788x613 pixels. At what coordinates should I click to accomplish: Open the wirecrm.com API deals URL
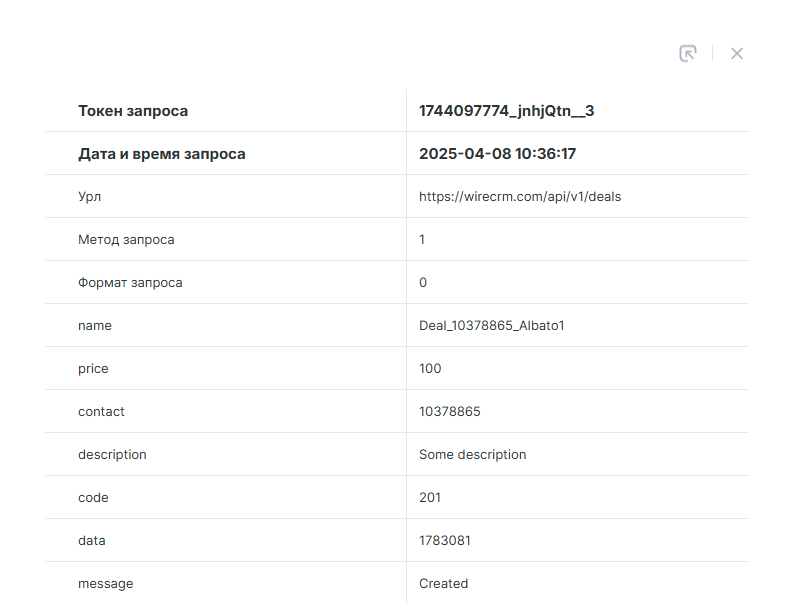[x=519, y=197]
